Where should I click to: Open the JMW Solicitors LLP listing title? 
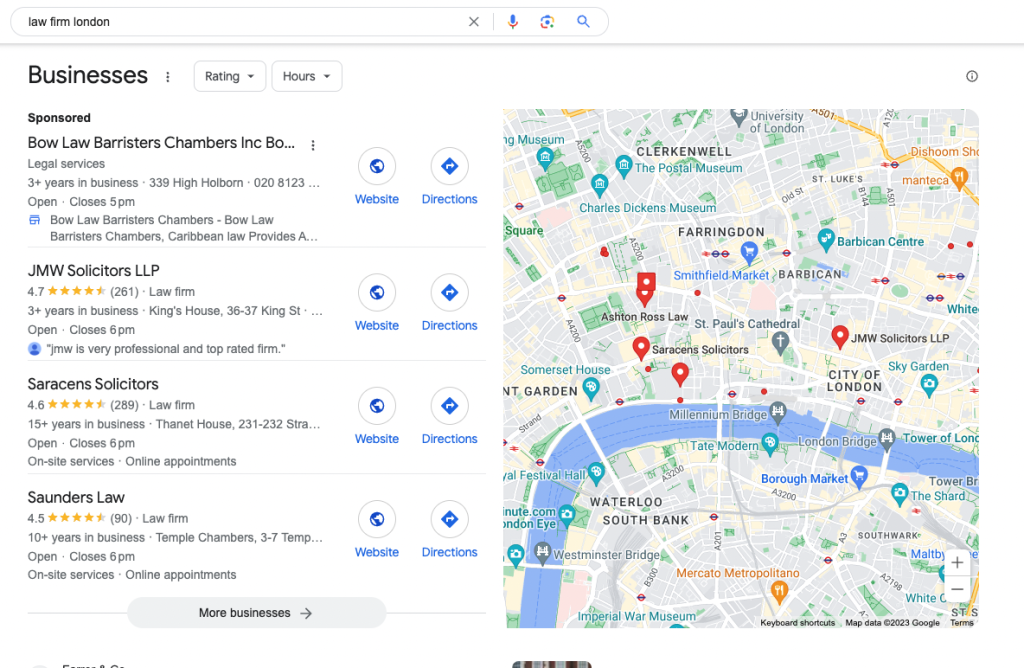pos(93,270)
